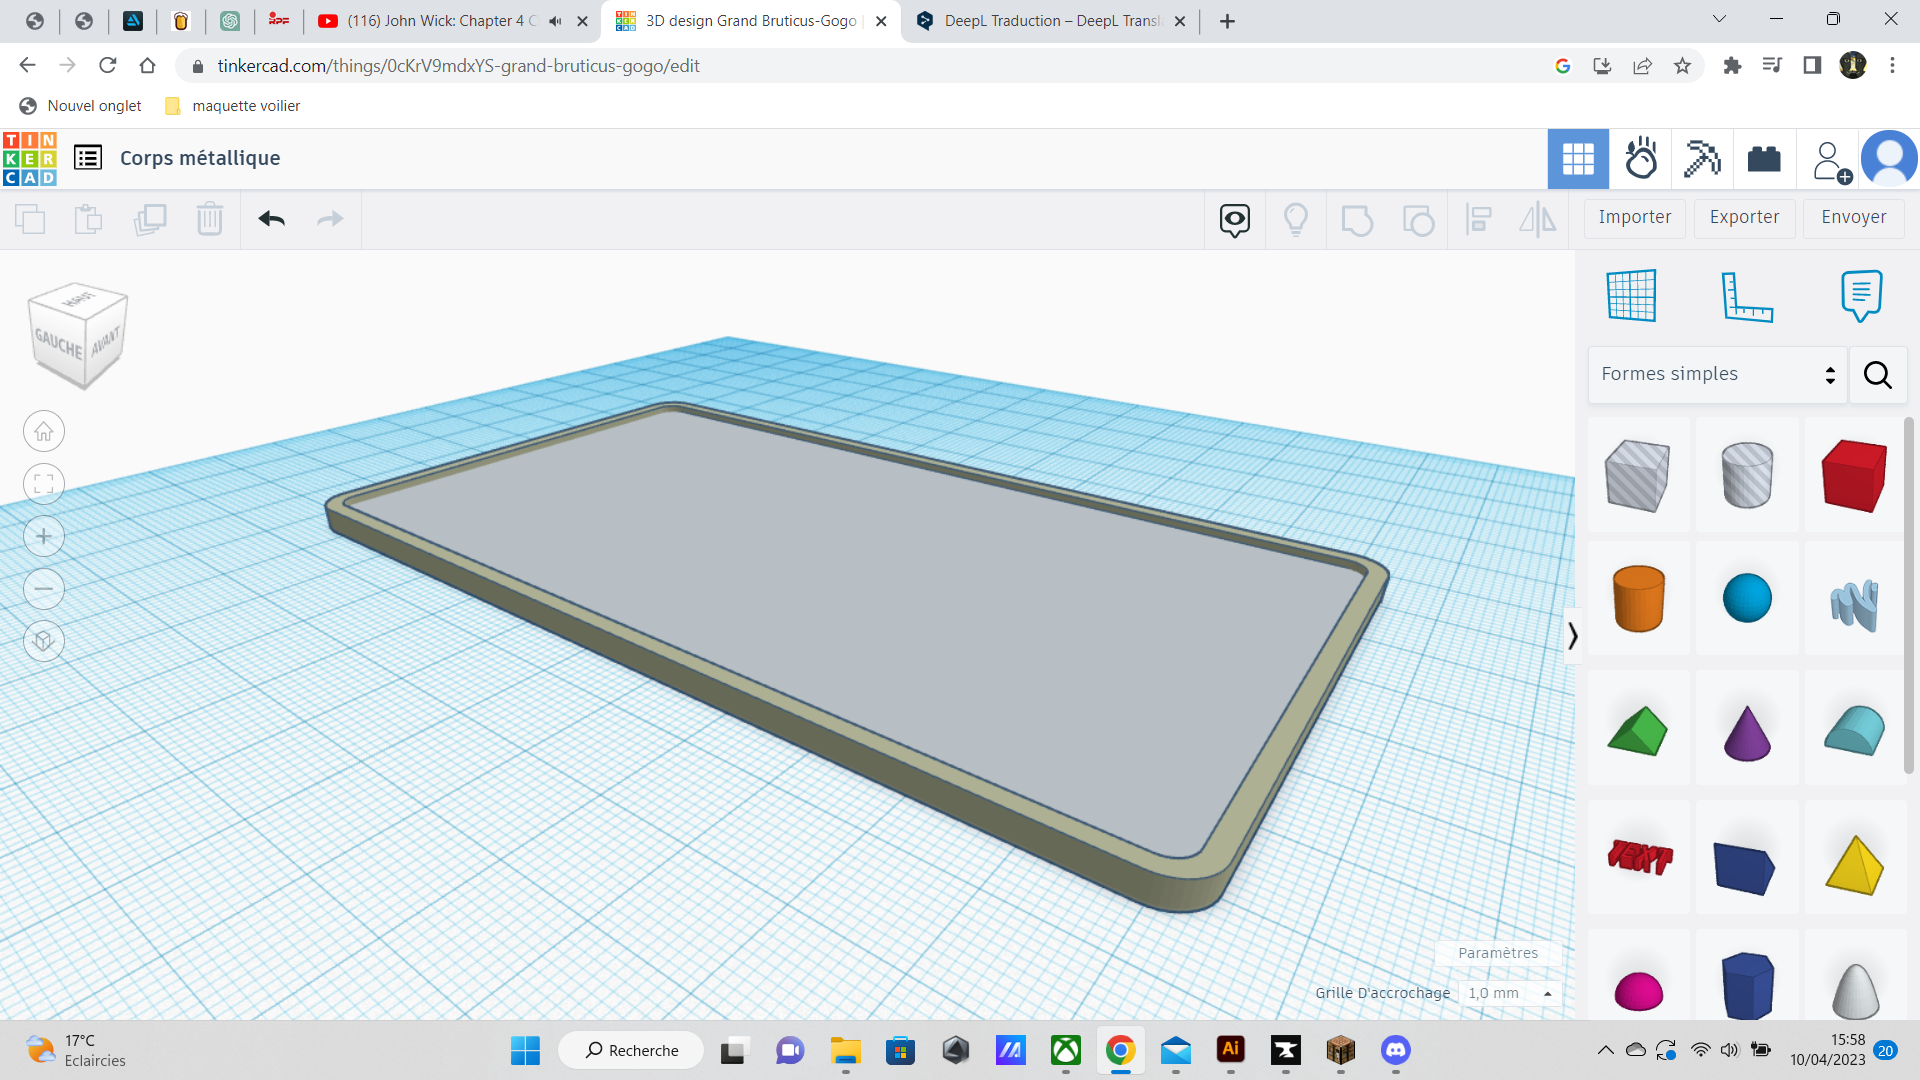This screenshot has height=1080, width=1920.
Task: Toggle the notes visibility eye icon
Action: 1235,220
